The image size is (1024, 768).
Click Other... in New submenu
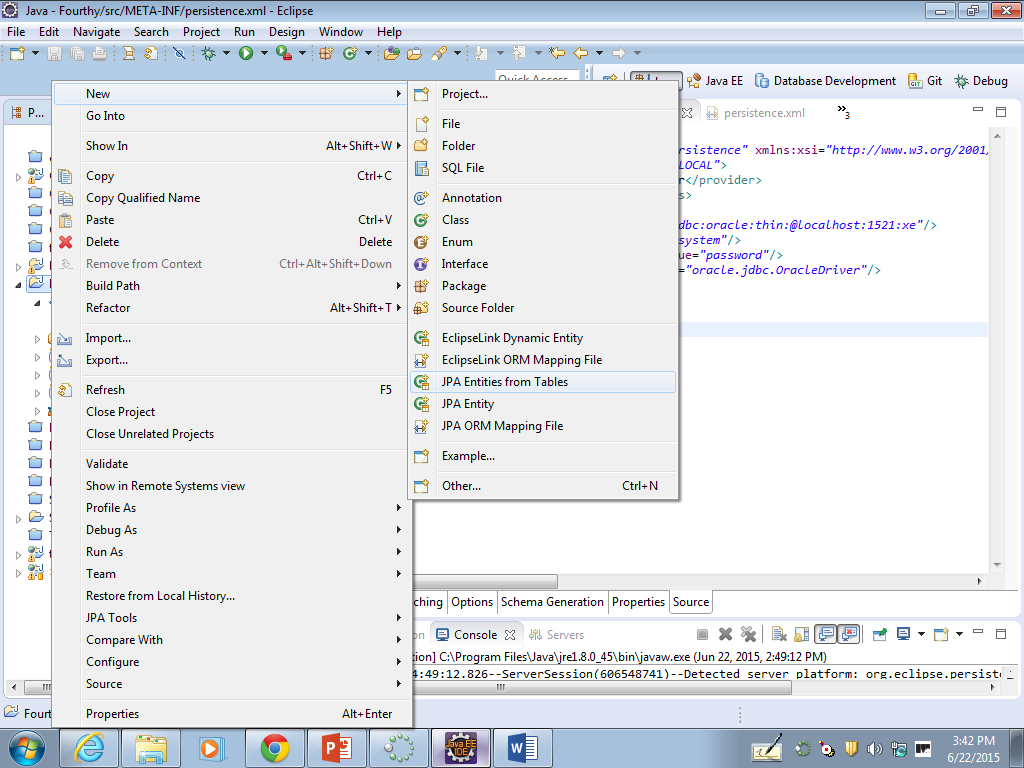click(x=461, y=486)
